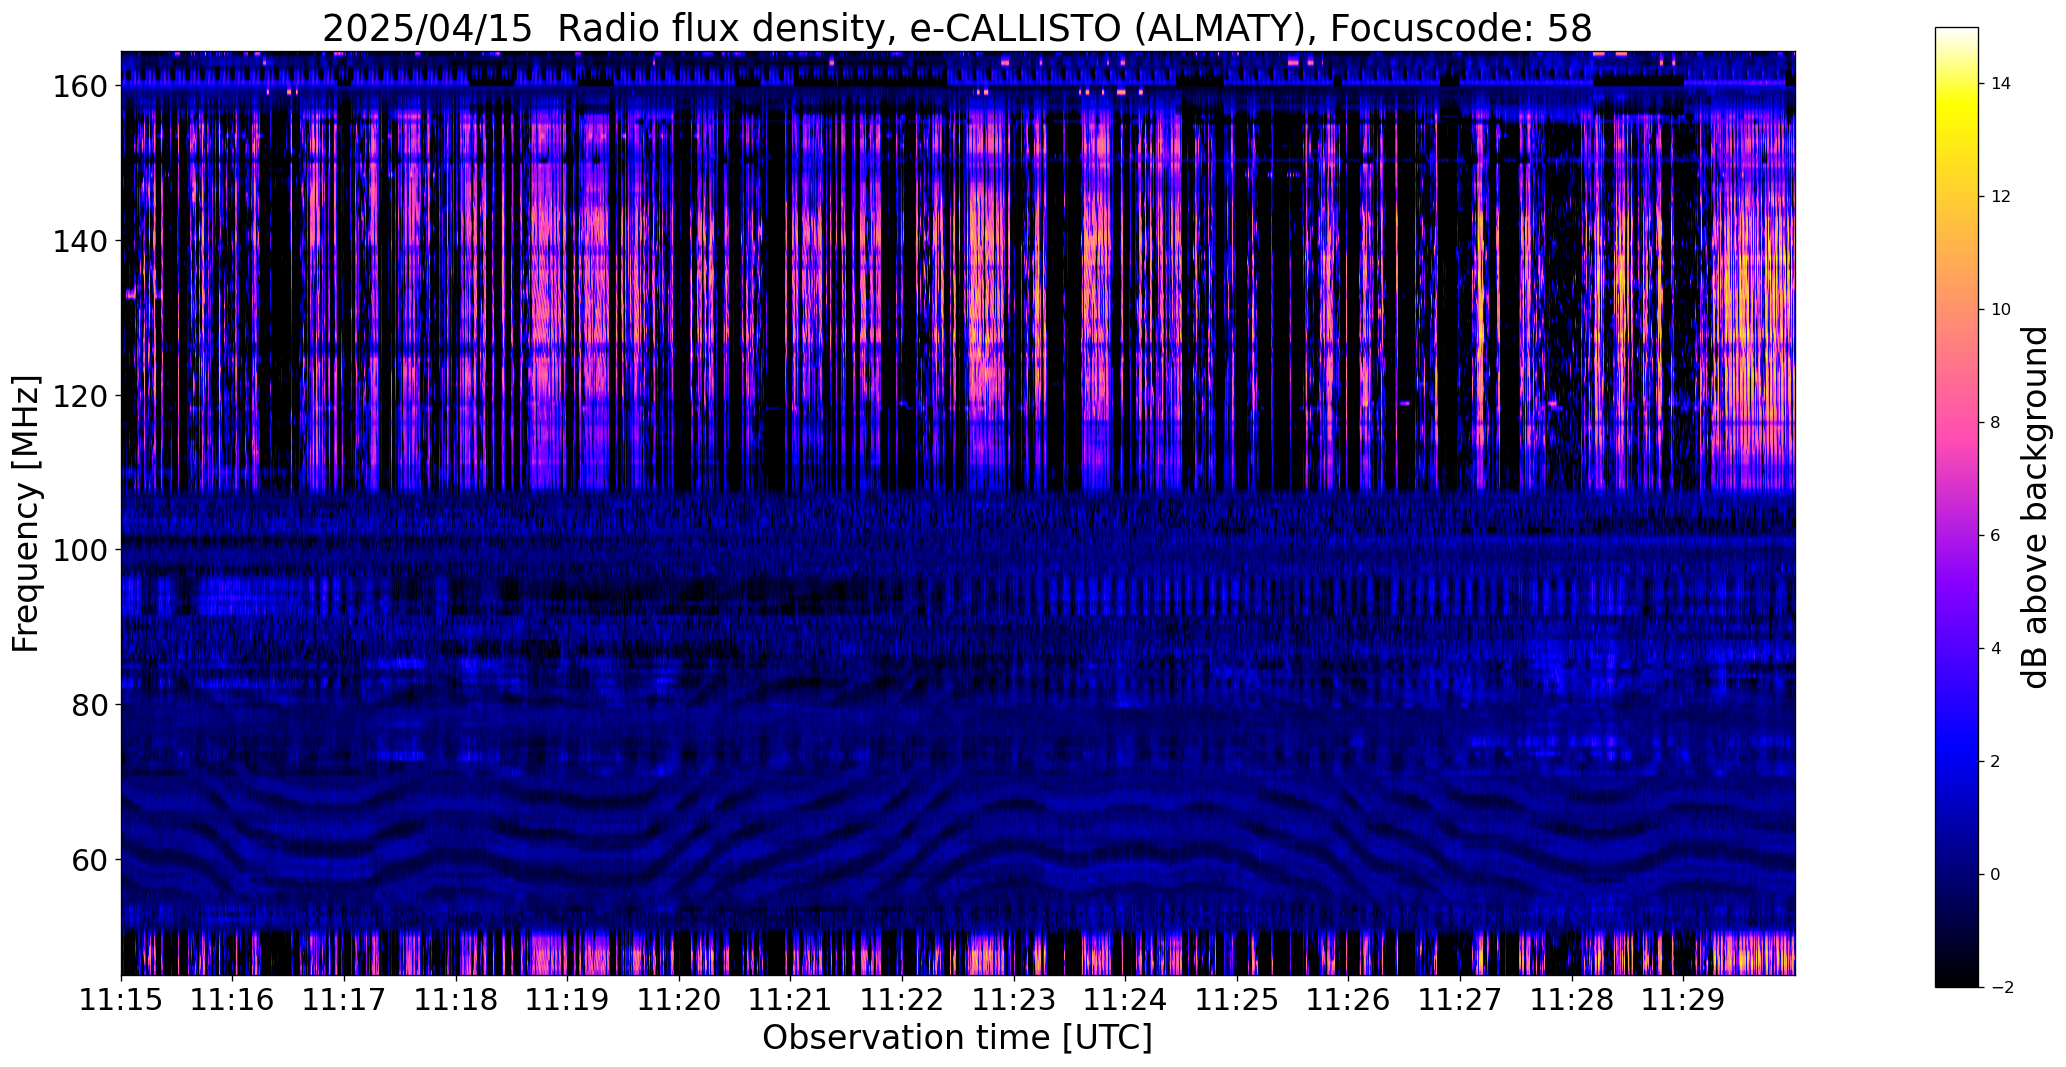Screen dimensions: 2066x1067
Task: Click the colorbar tick label 2
Action: tap(1996, 762)
